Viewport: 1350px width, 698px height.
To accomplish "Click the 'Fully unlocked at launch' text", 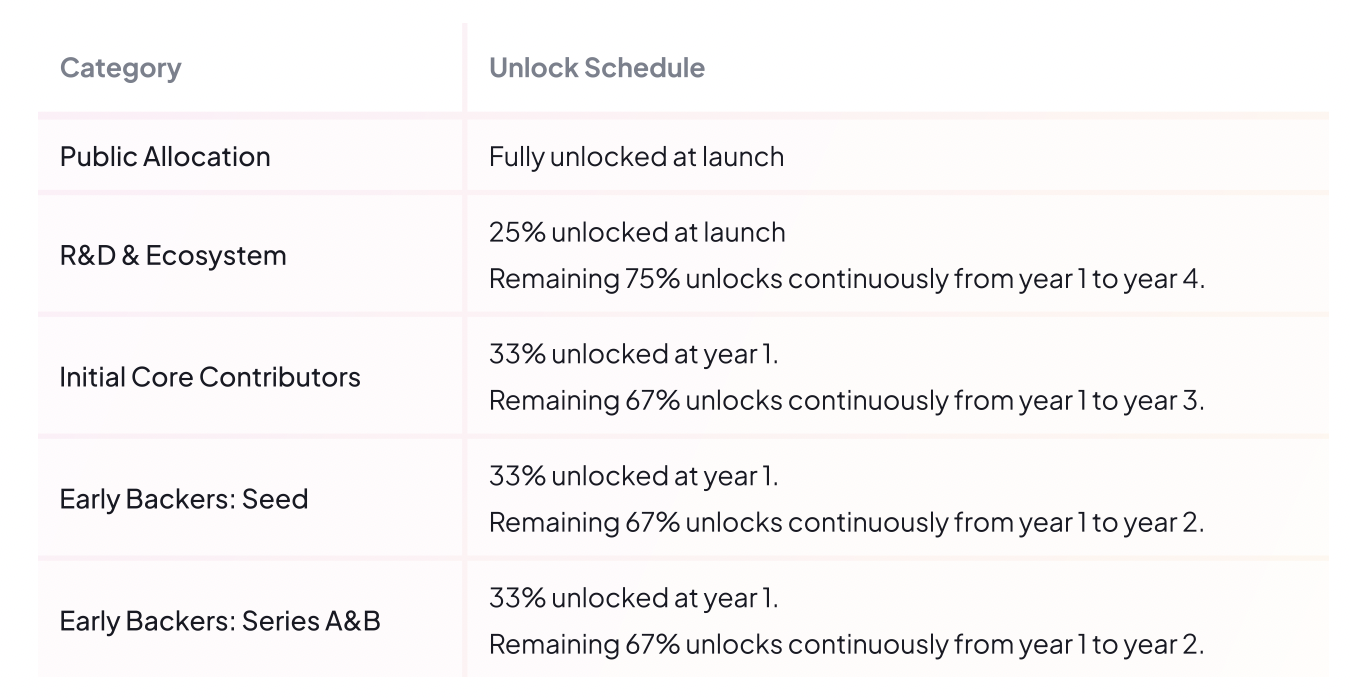I will [636, 157].
